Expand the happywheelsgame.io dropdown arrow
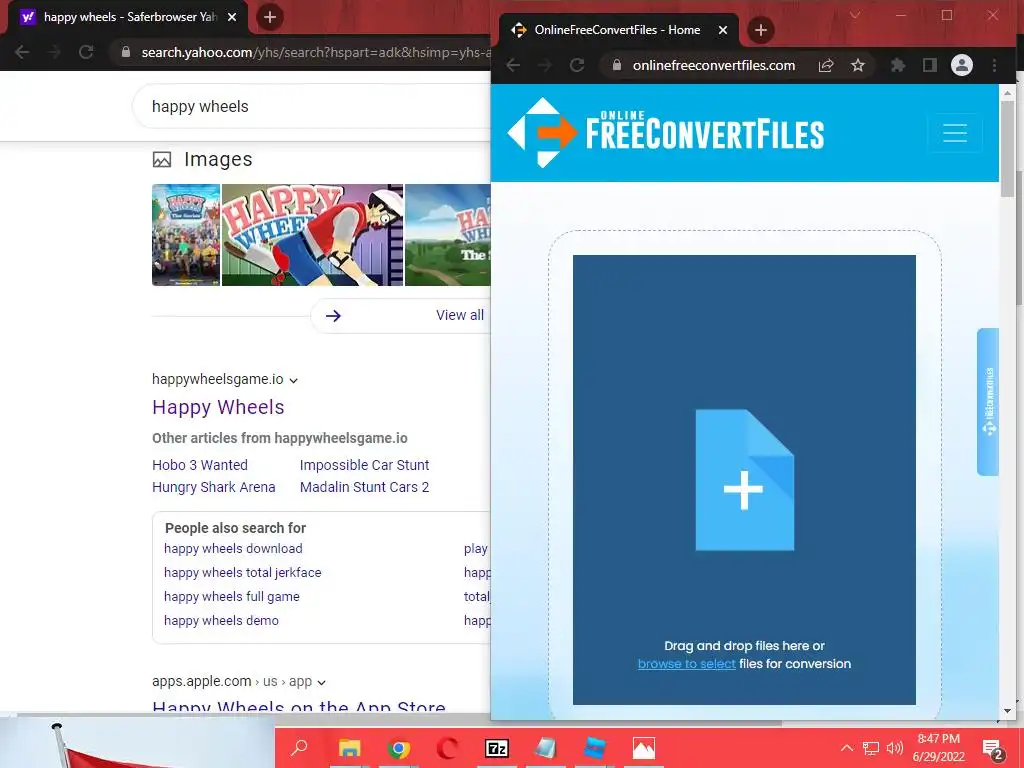 click(x=293, y=380)
